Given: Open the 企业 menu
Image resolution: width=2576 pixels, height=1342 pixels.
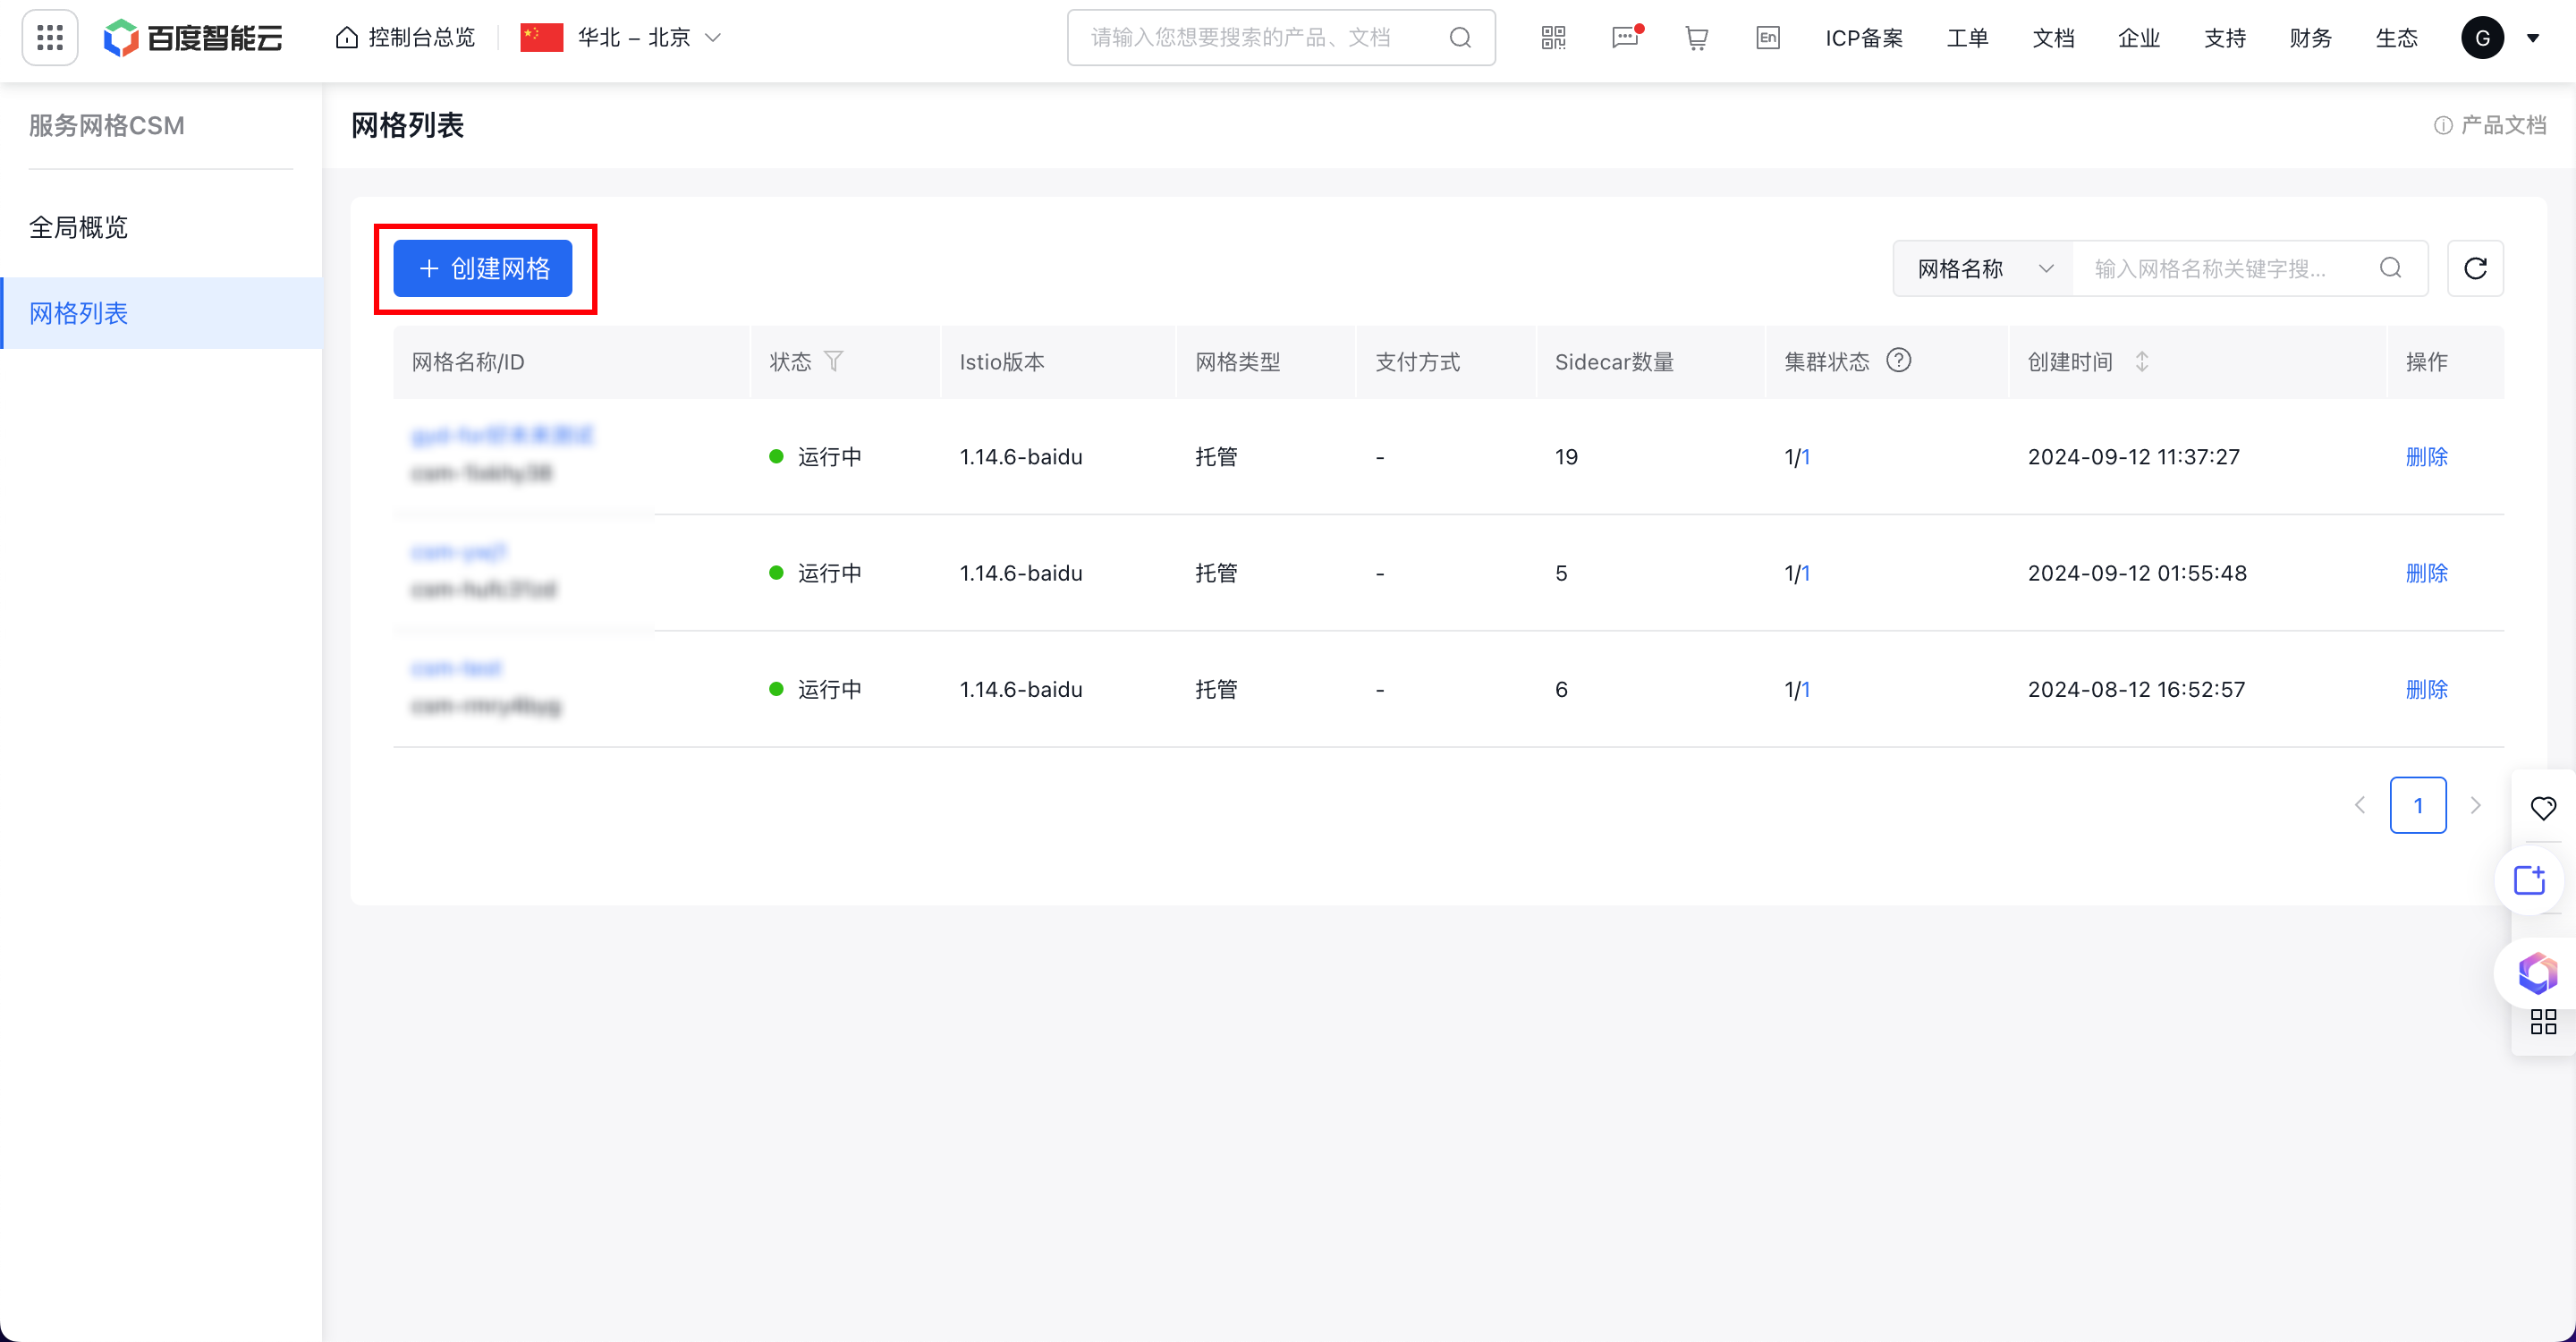Looking at the screenshot, I should 2139,38.
